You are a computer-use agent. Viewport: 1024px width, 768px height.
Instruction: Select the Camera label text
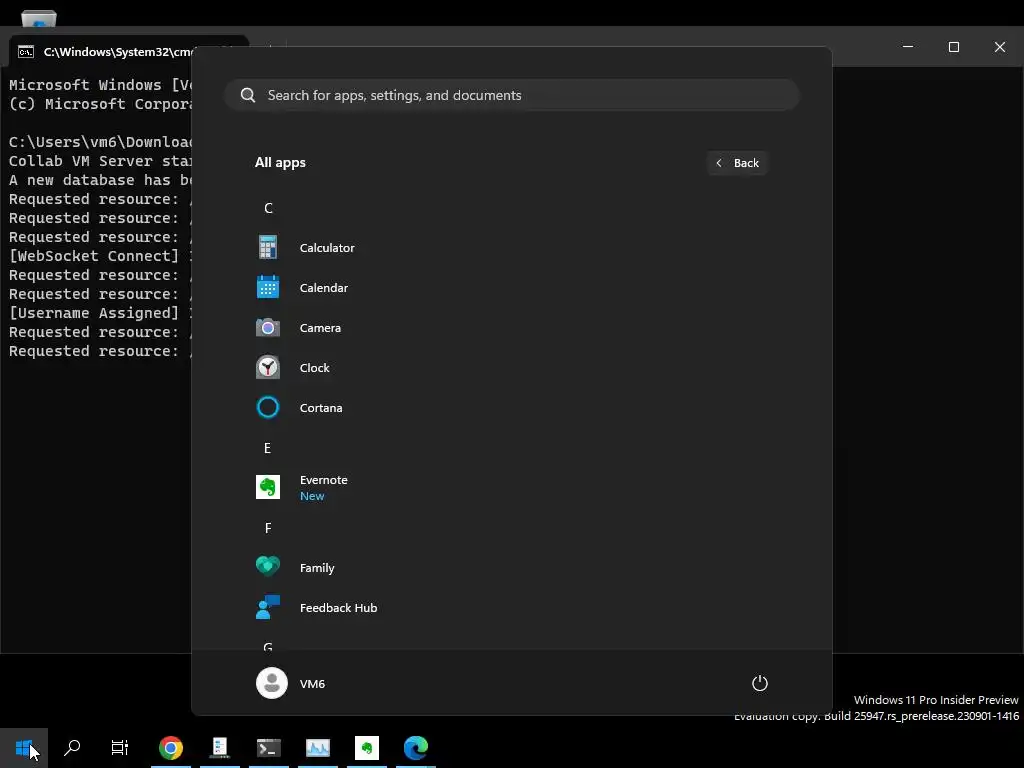[320, 328]
